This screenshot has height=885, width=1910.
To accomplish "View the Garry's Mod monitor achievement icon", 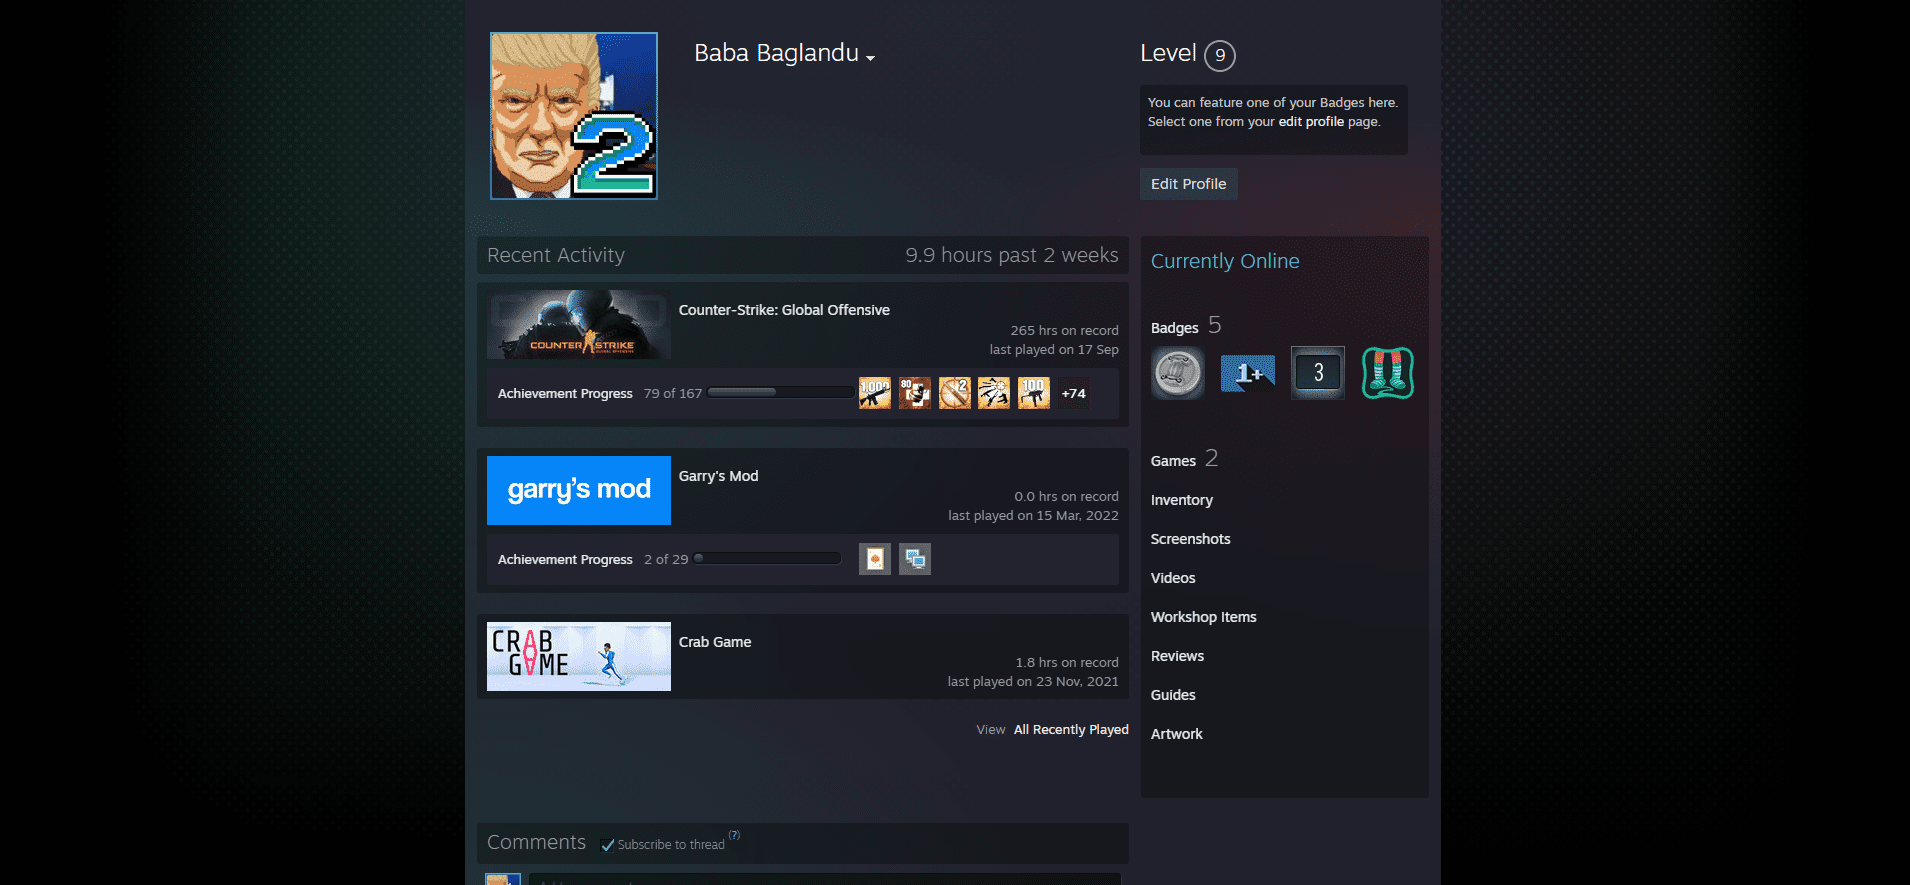I will 915,559.
